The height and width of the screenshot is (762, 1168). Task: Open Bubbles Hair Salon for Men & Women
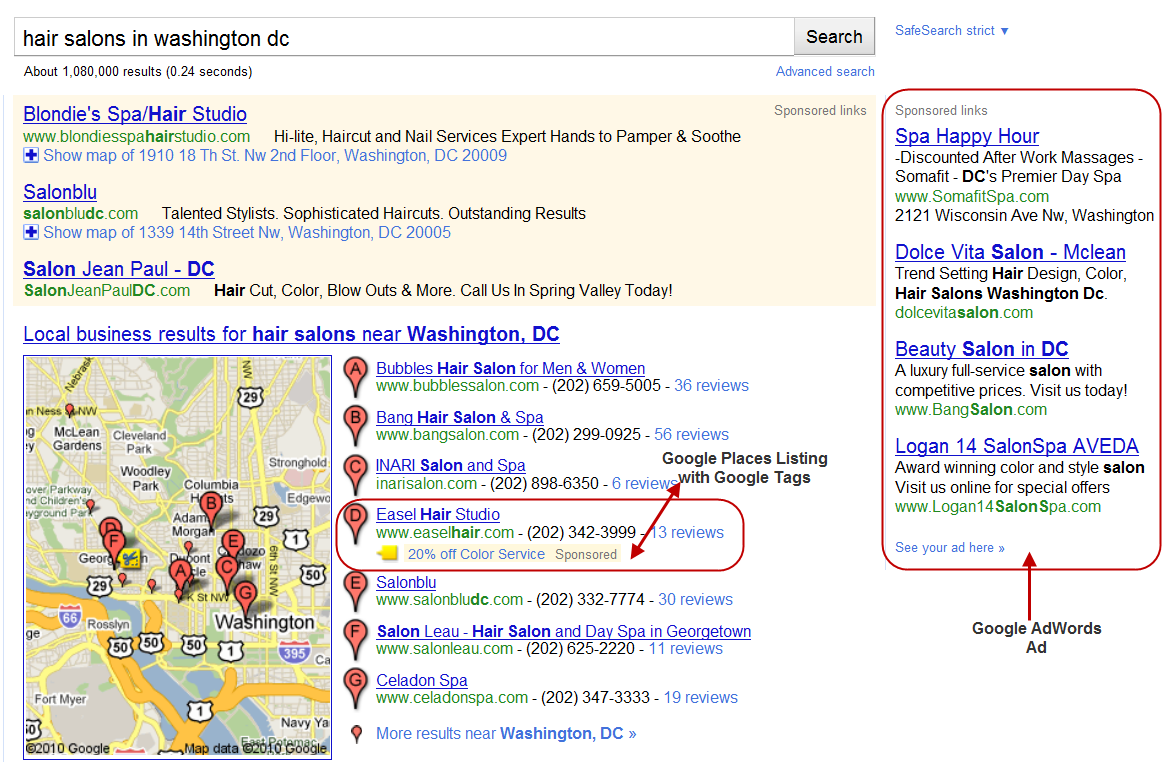(x=510, y=368)
